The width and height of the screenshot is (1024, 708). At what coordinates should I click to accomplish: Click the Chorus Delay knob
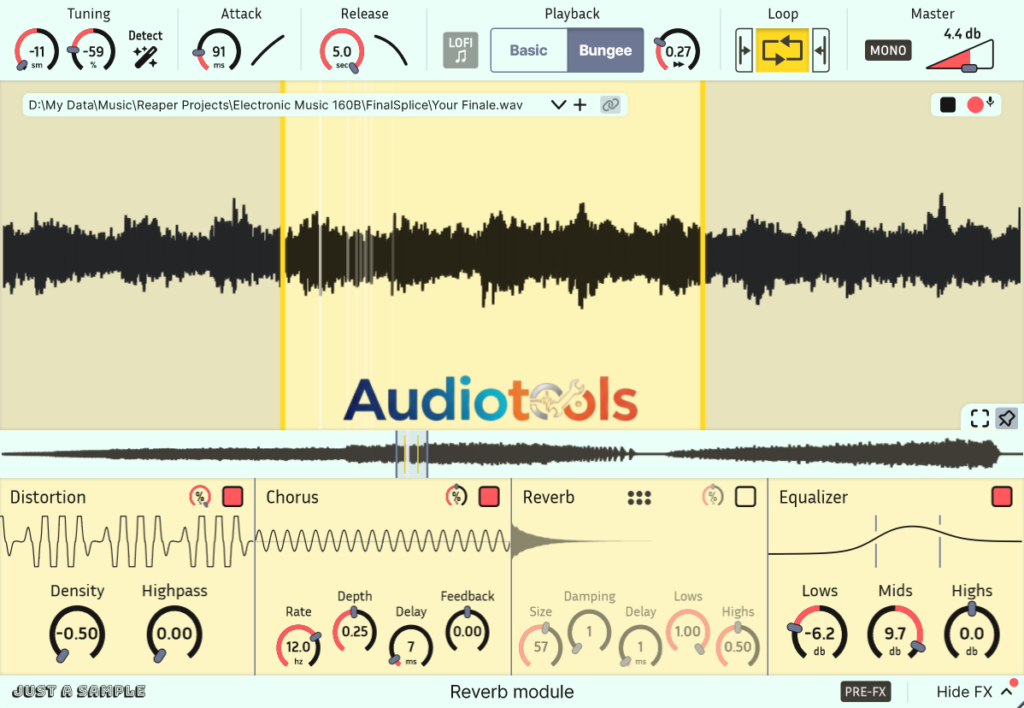point(411,647)
